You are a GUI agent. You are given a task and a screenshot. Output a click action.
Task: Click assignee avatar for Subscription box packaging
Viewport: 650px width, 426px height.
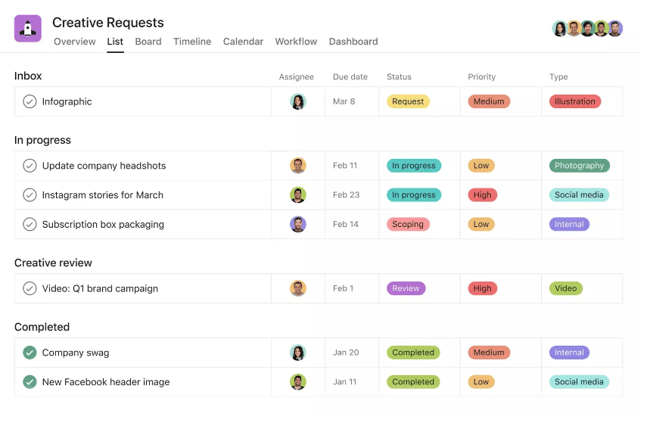tap(298, 224)
